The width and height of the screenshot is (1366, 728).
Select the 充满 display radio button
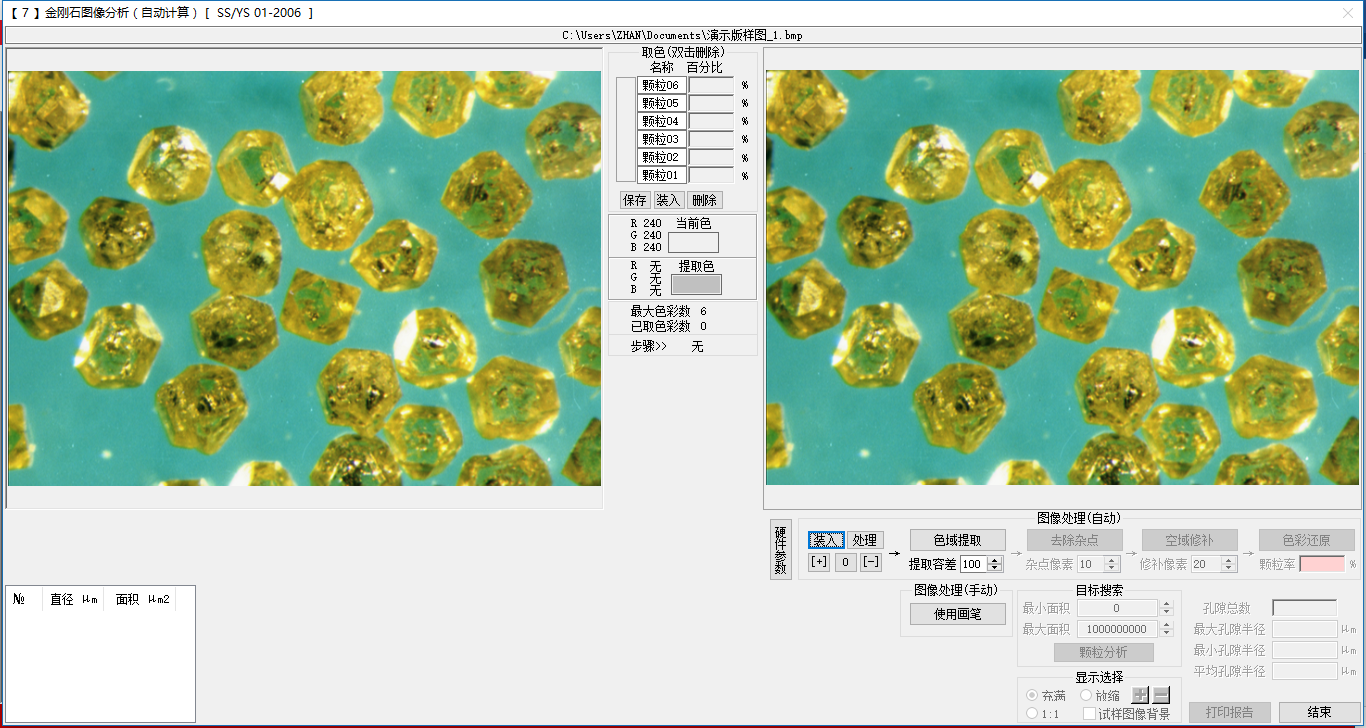coord(1032,695)
